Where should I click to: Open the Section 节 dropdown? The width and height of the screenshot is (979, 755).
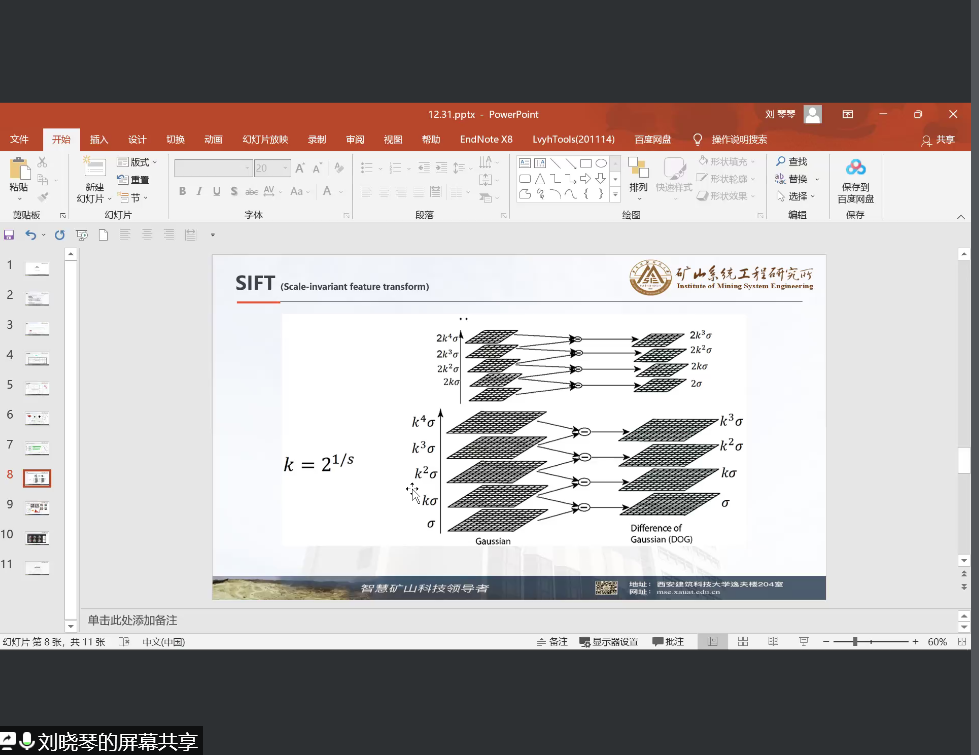click(x=133, y=198)
